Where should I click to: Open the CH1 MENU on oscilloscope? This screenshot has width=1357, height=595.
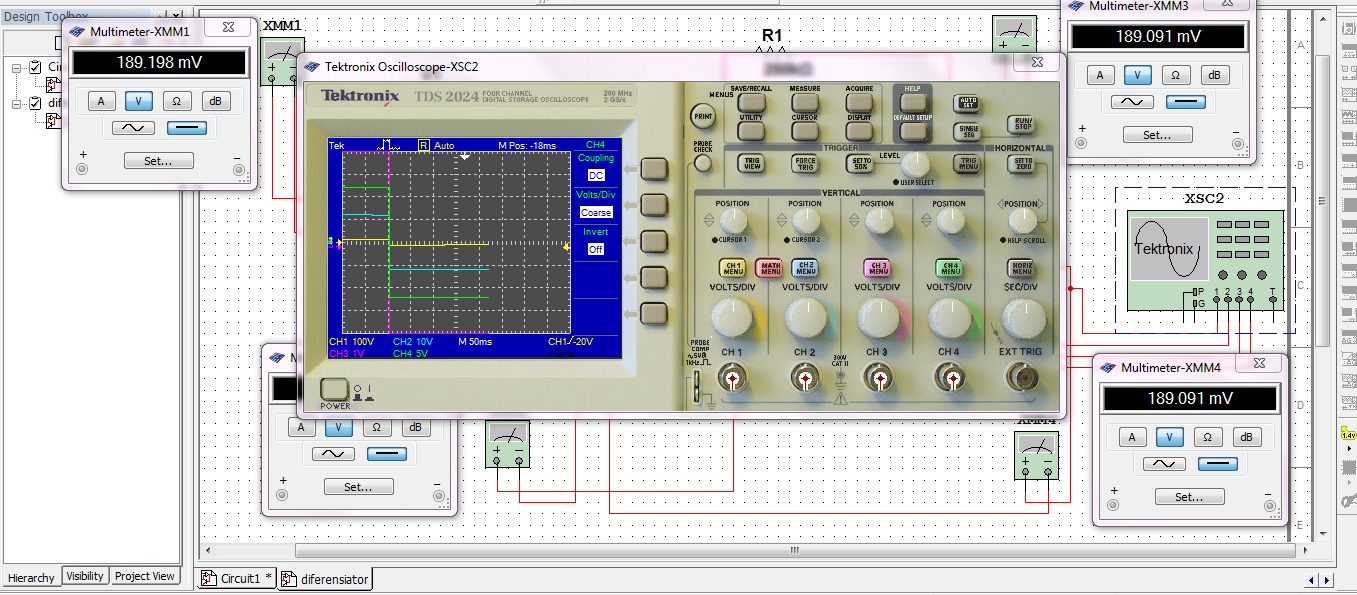(732, 268)
